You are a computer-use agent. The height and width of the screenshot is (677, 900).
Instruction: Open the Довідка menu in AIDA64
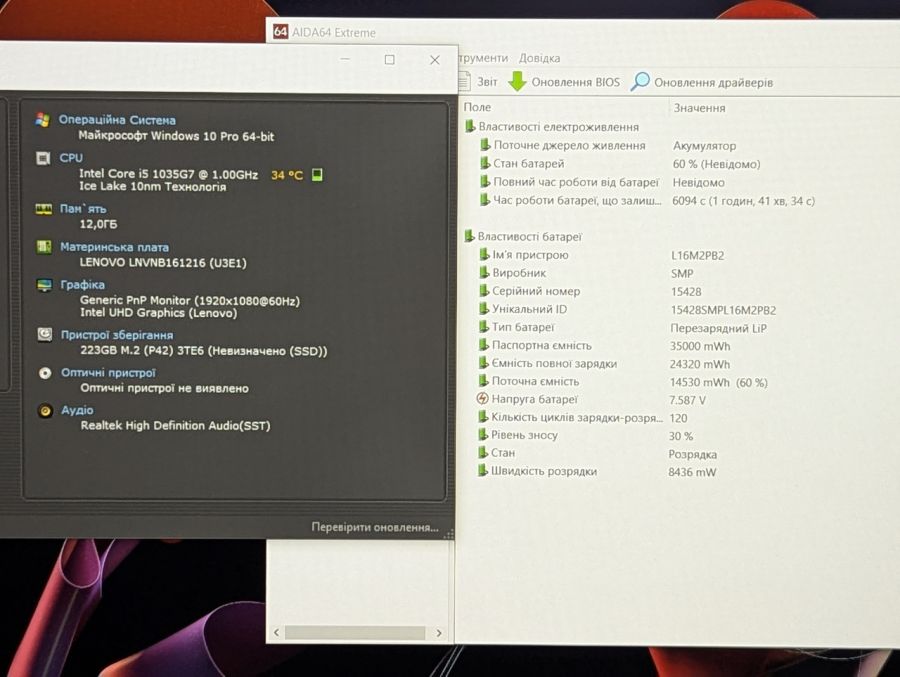539,58
